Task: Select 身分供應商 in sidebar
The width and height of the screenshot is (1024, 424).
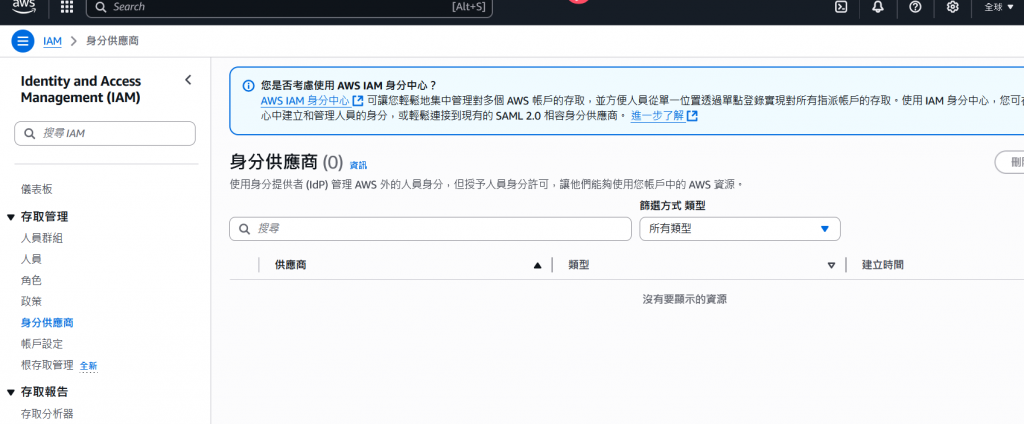Action: tap(47, 323)
